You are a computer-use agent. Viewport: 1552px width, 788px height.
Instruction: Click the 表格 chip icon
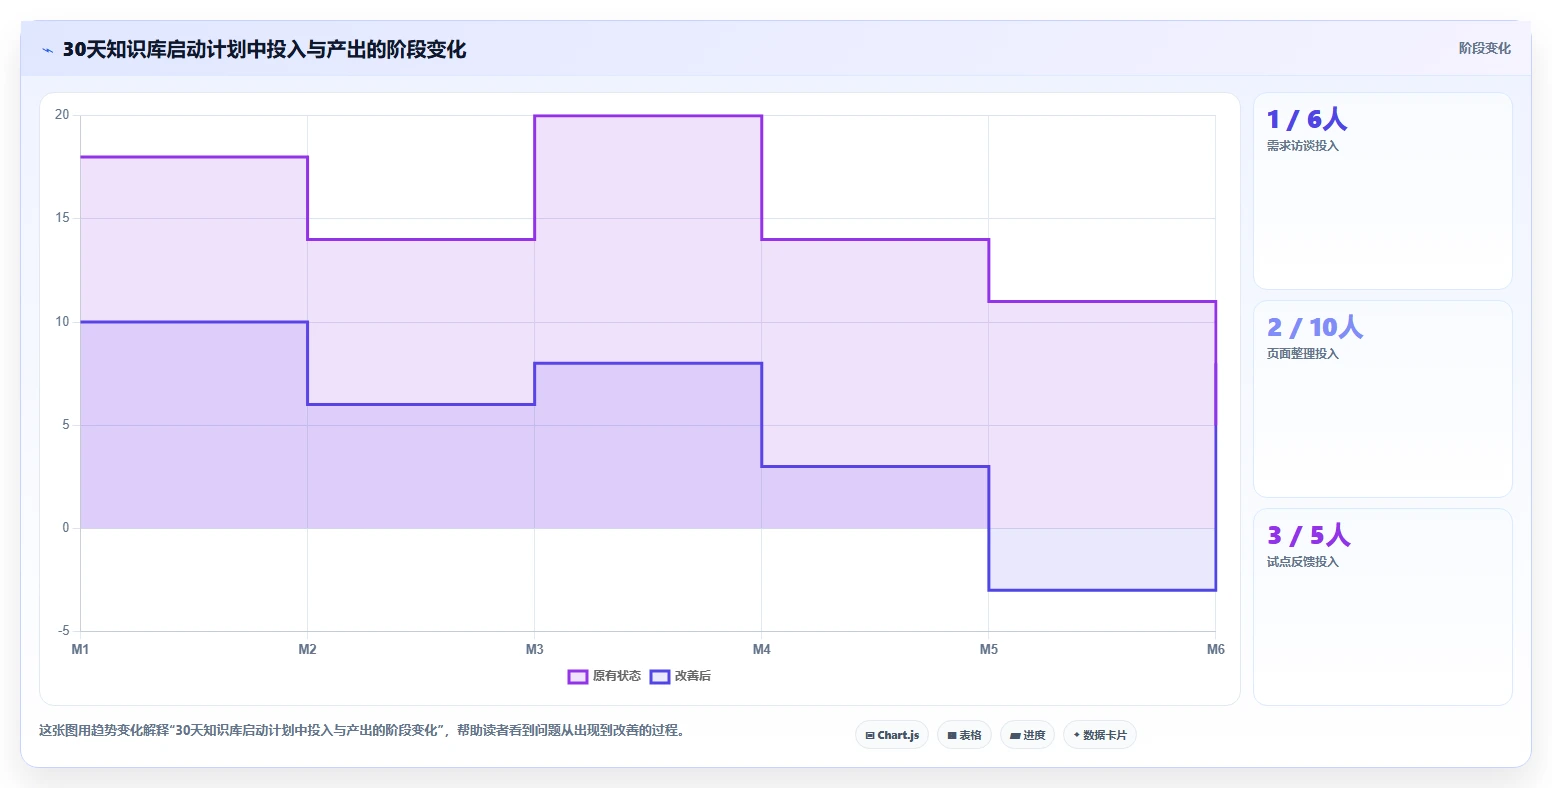pos(952,735)
